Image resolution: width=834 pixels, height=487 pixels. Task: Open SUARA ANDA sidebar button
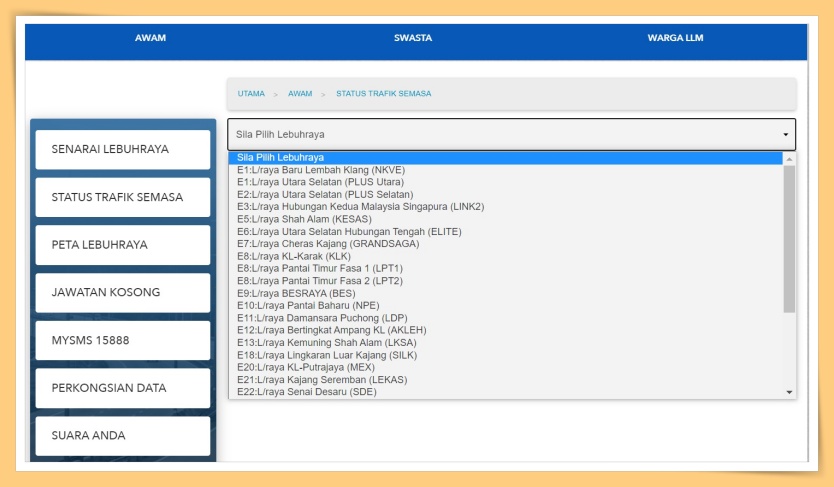point(123,436)
